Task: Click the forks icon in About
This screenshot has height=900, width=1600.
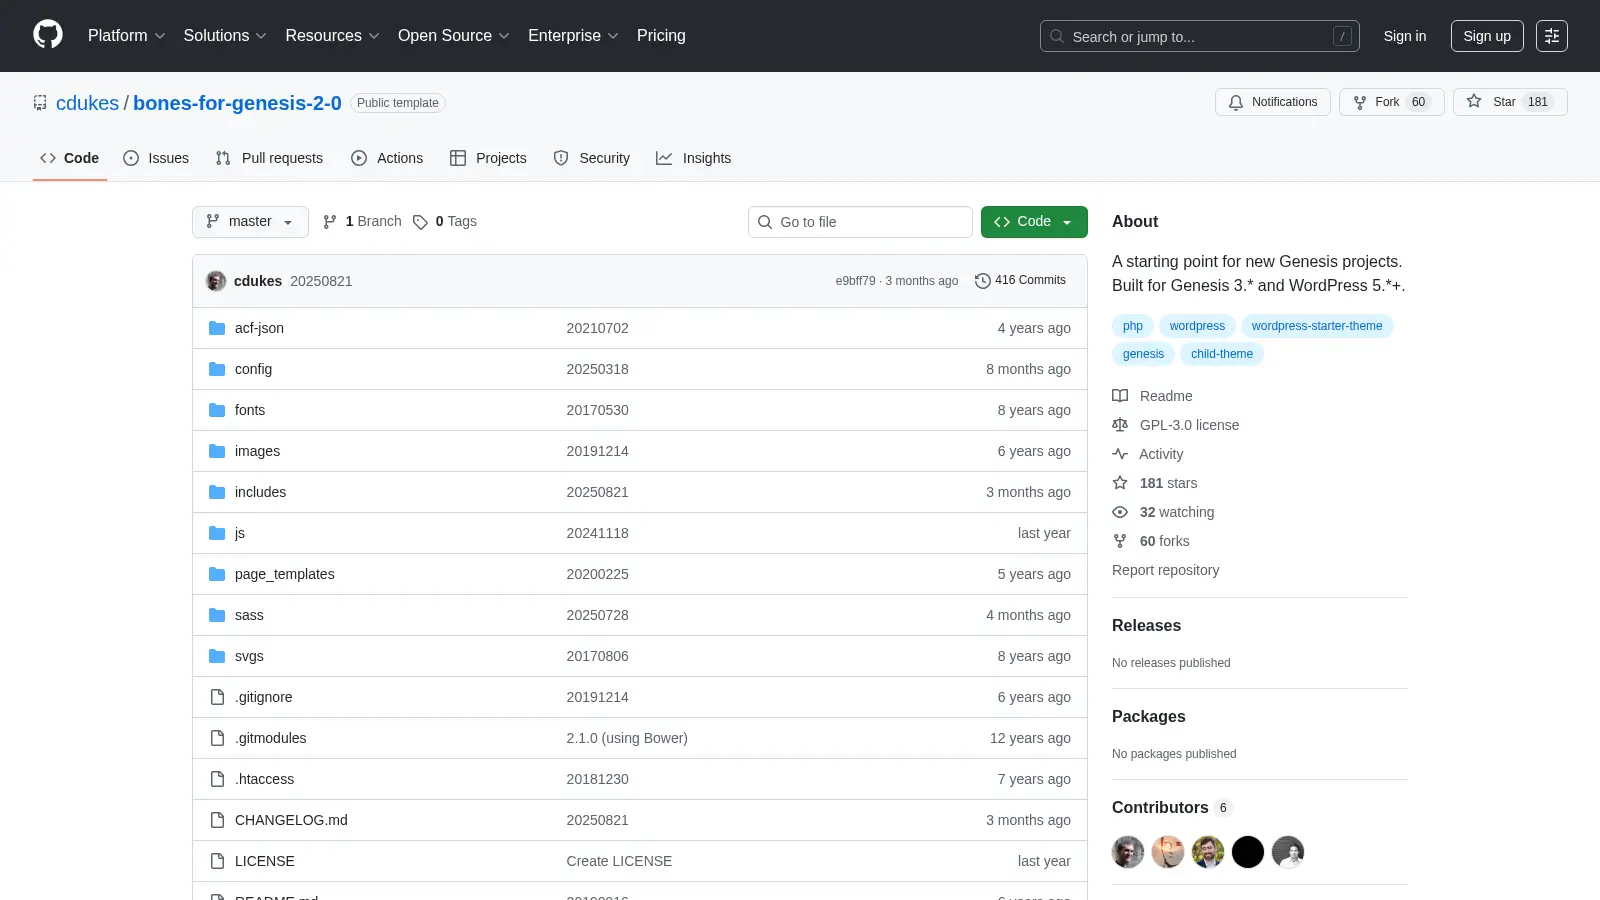Action: click(x=1120, y=541)
